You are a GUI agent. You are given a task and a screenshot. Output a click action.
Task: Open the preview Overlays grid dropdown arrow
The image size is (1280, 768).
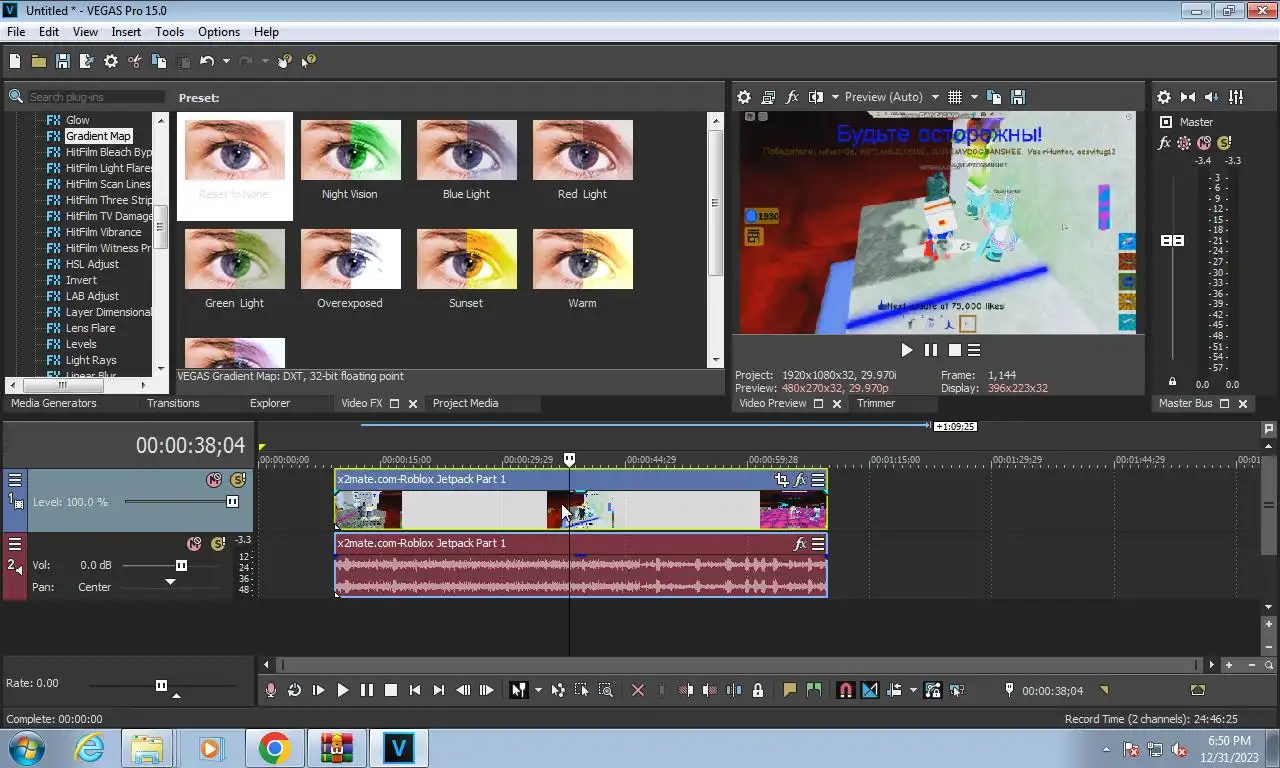point(973,97)
